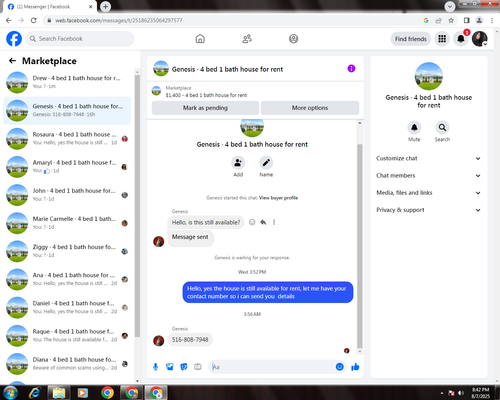
Task: Click More options button
Action: [310, 108]
